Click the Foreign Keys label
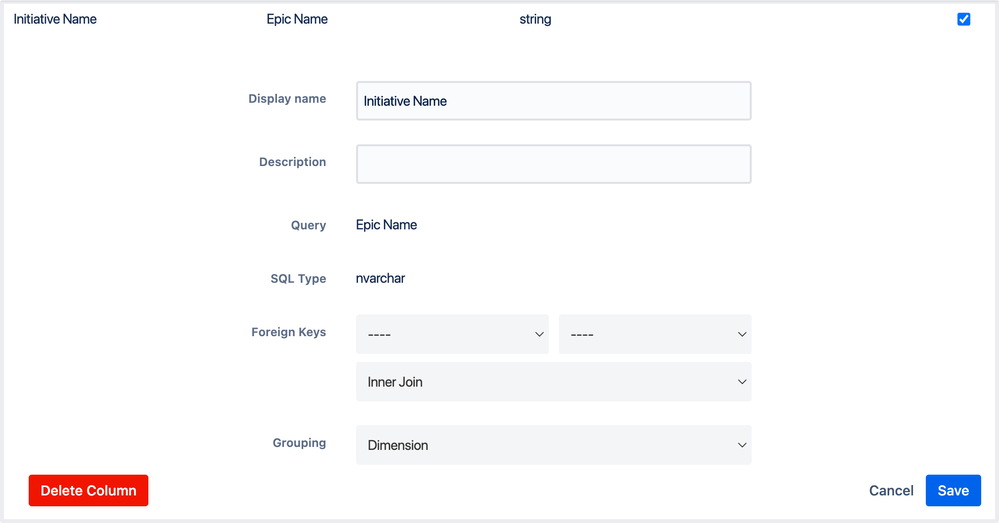999x523 pixels. point(288,332)
